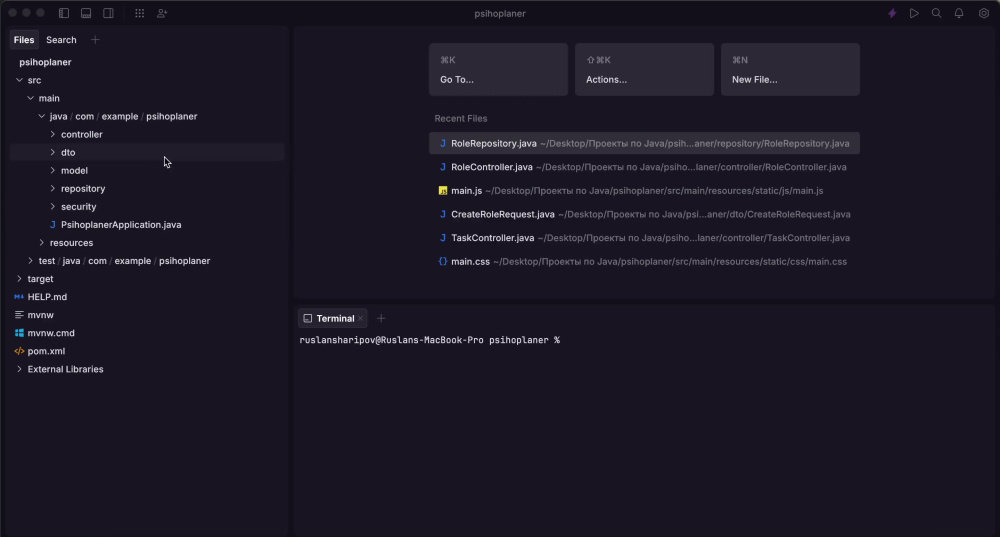This screenshot has width=1000, height=537.
Task: Click the Run triangle icon
Action: tap(914, 13)
